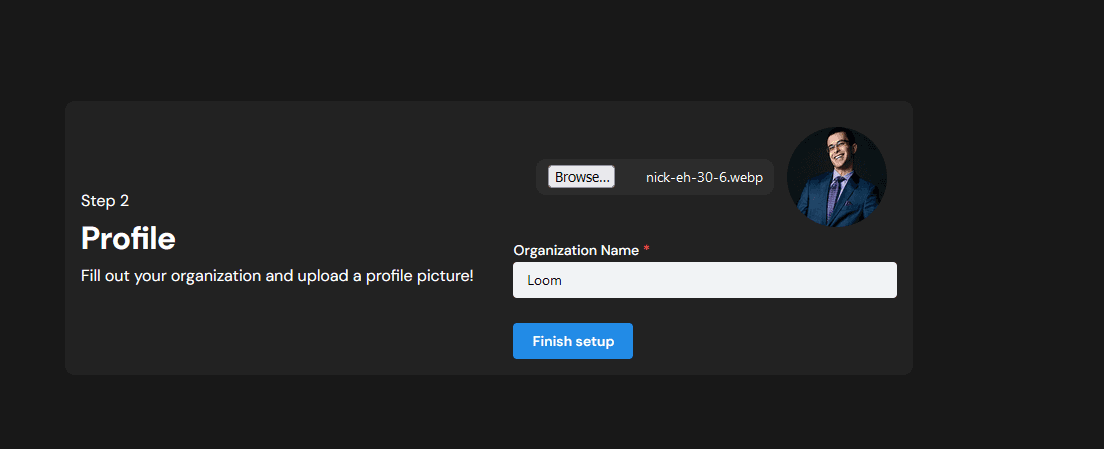This screenshot has width=1104, height=449.
Task: Click the purple tie in the avatar photo
Action: pyautogui.click(x=833, y=197)
